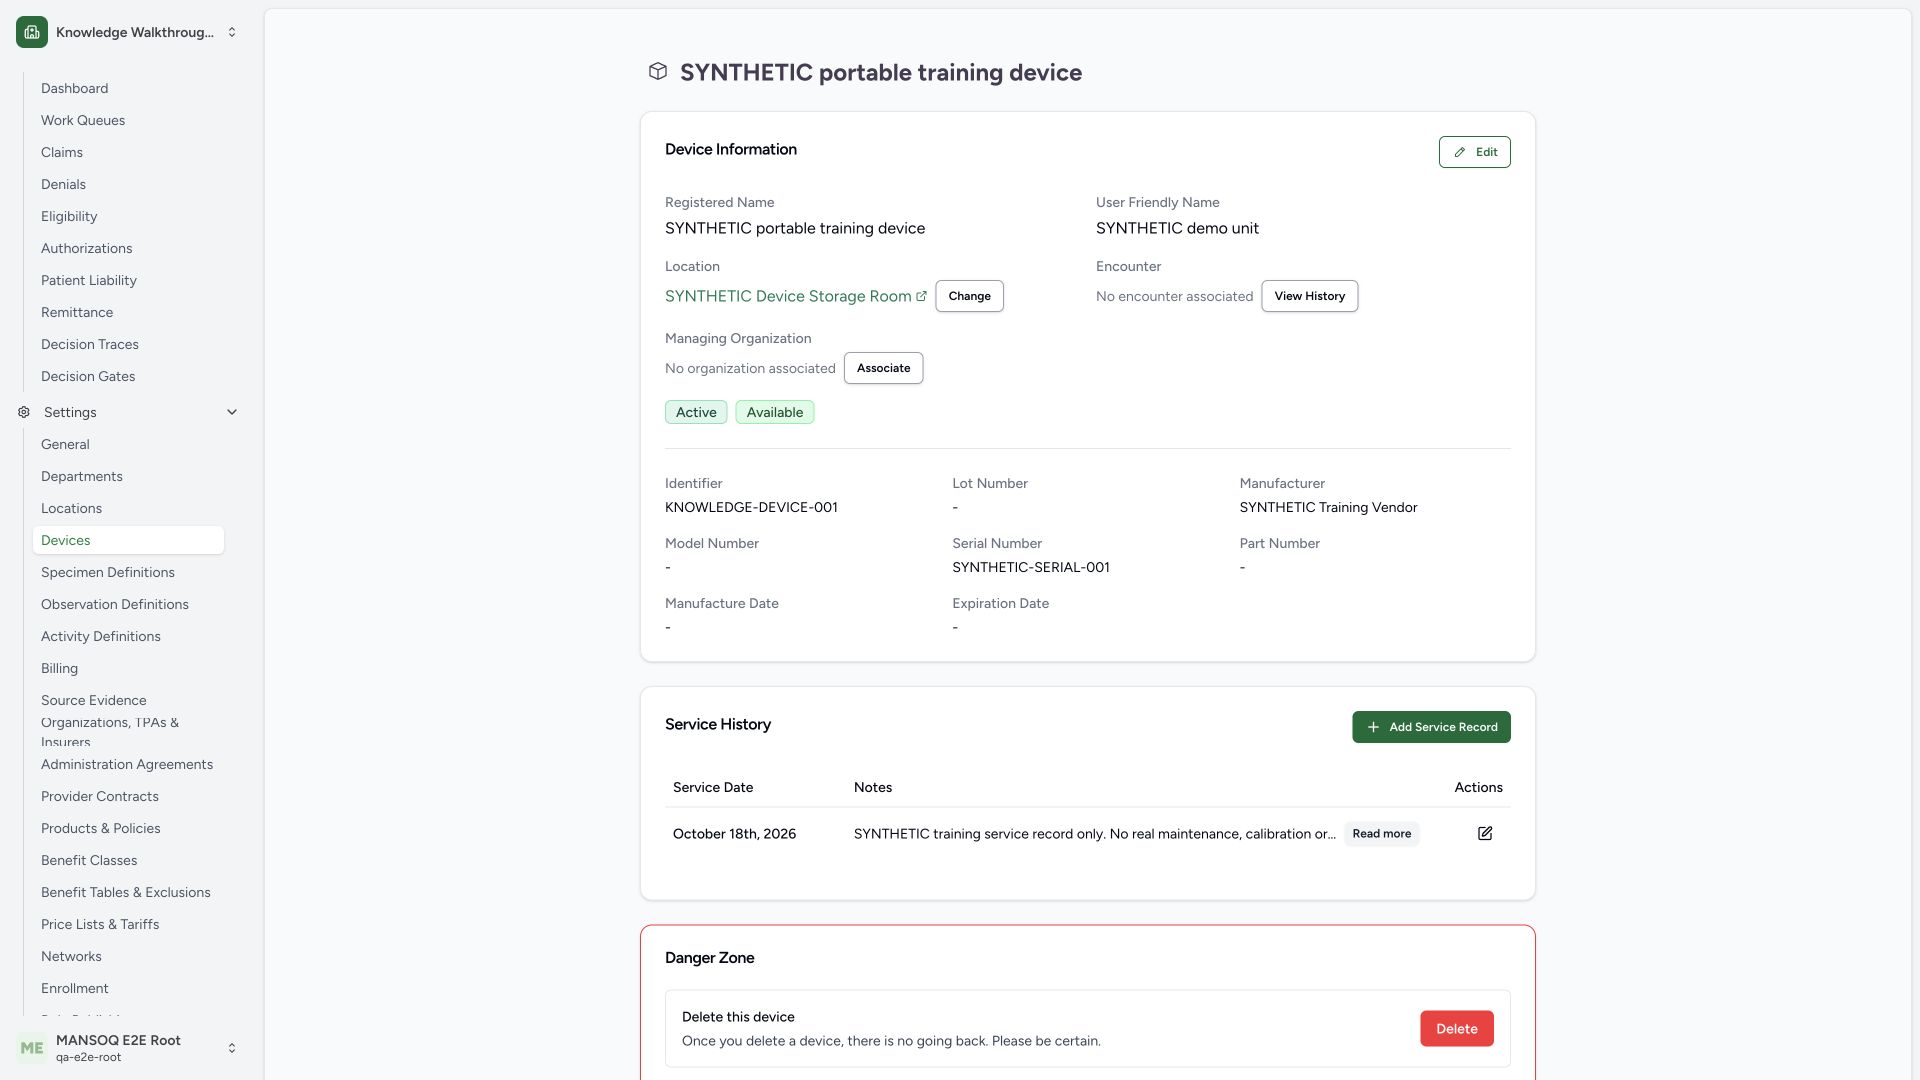The width and height of the screenshot is (1920, 1080).
Task: Read more of the service note
Action: (1381, 834)
